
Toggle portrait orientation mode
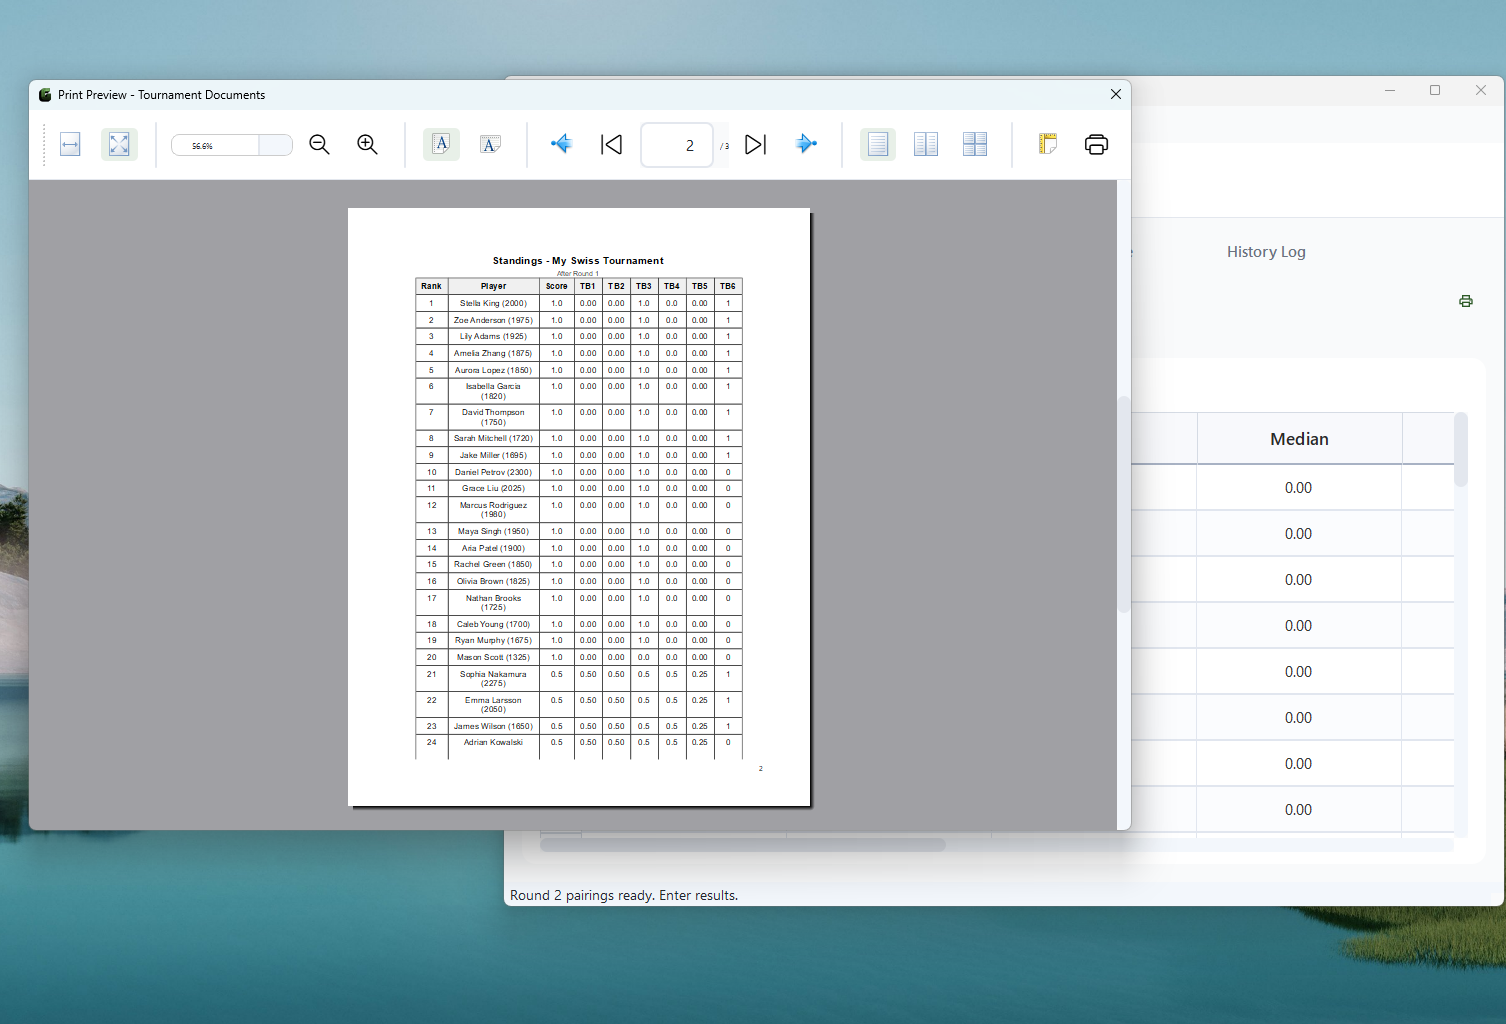pyautogui.click(x=440, y=144)
